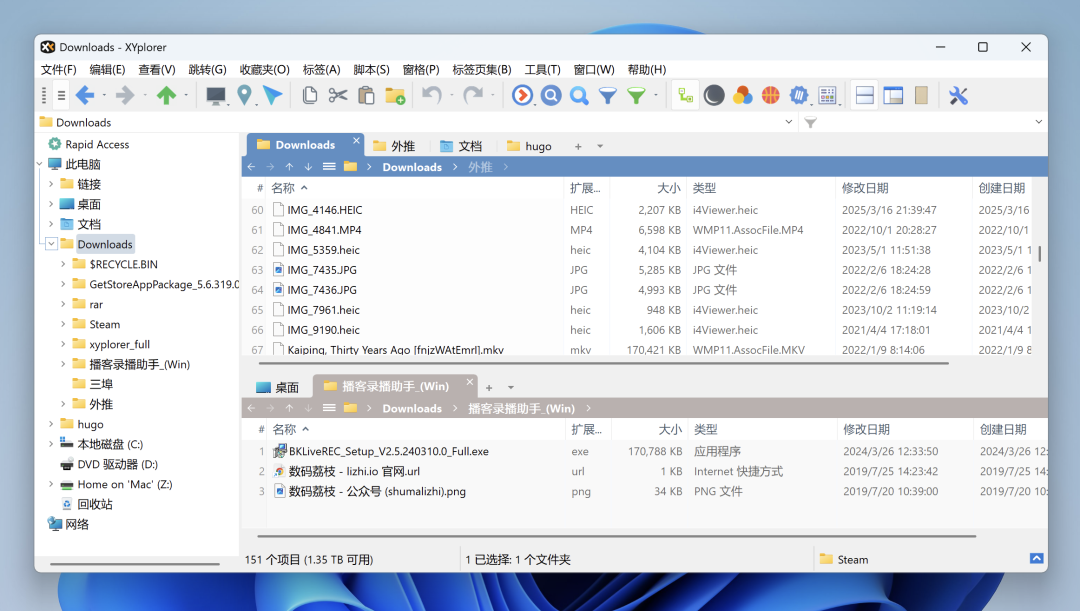Collapse the Downloads folder in the tree
1080x611 pixels.
click(50, 243)
